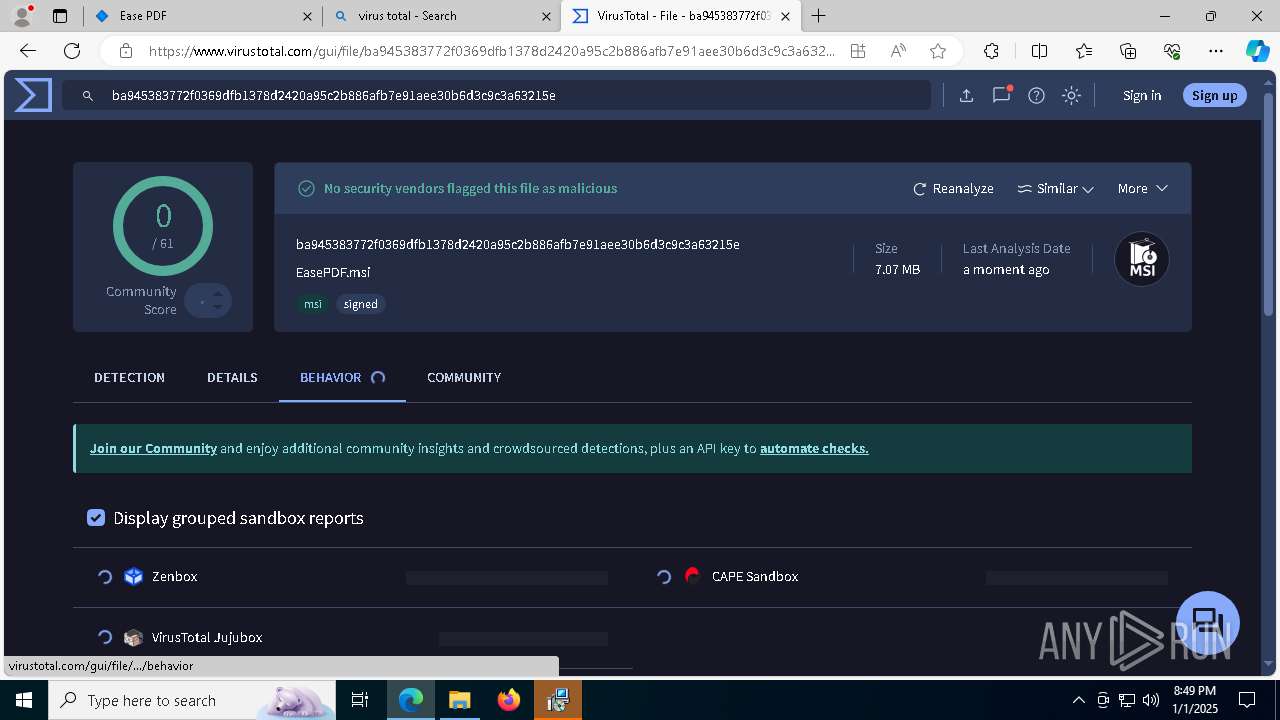Open the Windows Start menu
The width and height of the screenshot is (1280, 720).
tap(23, 700)
